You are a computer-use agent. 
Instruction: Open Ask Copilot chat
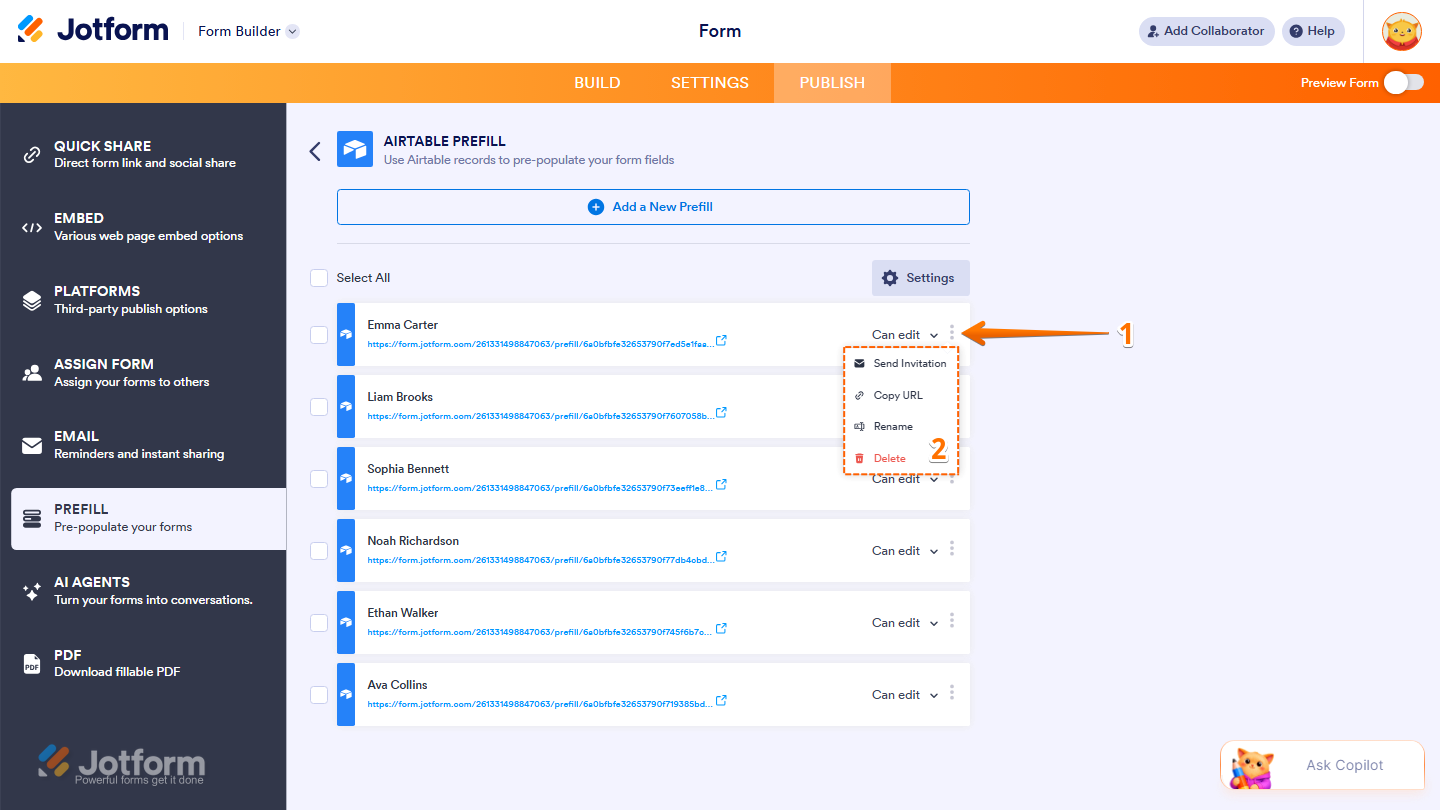click(1322, 766)
